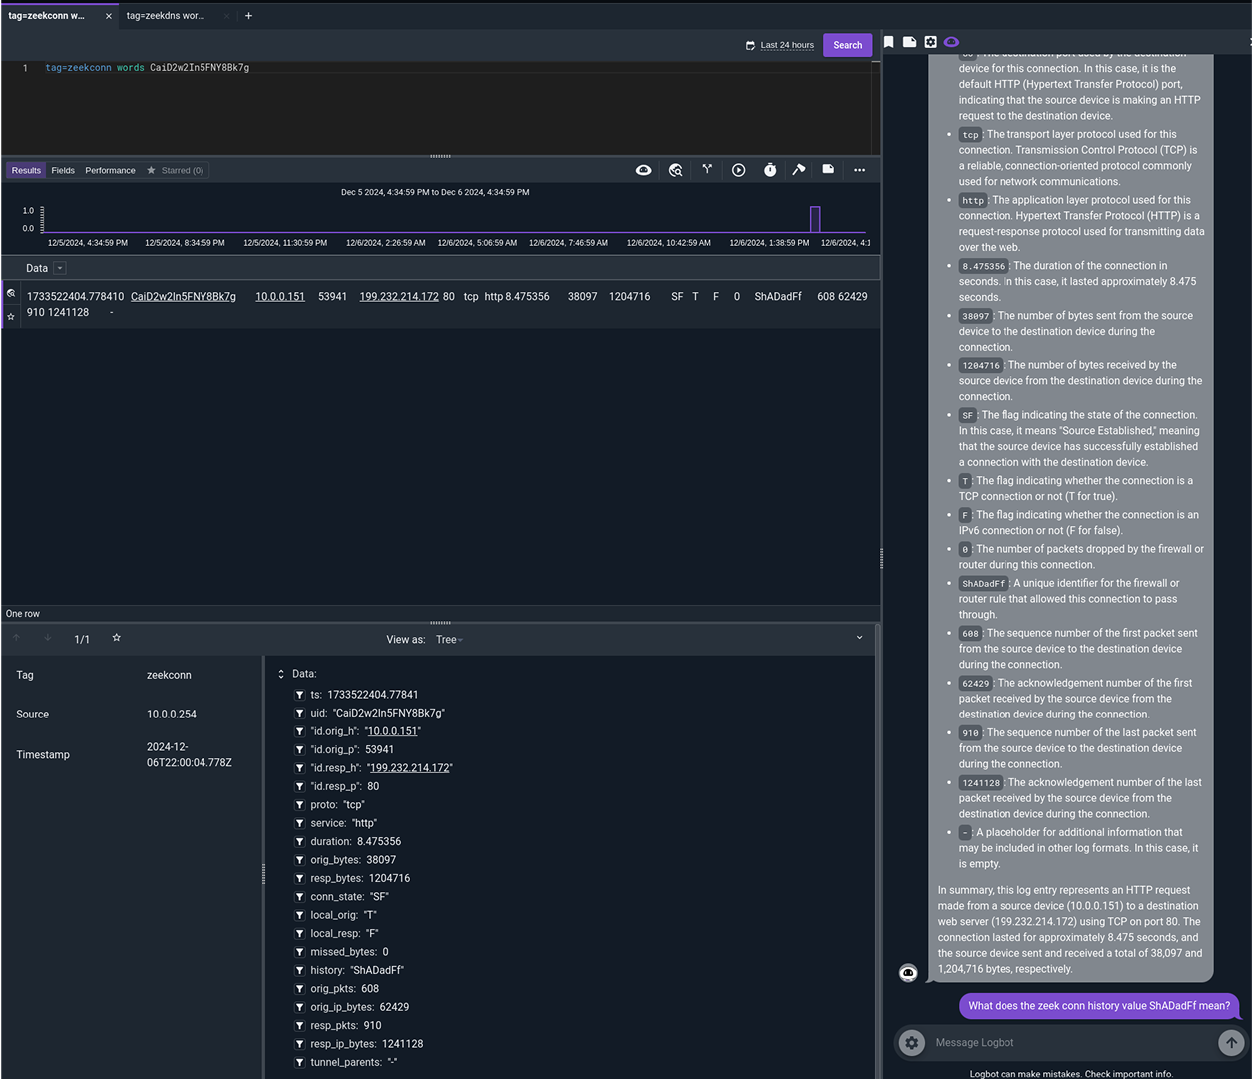This screenshot has width=1252, height=1079.
Task: Switch to the tag=zeekdns query tab
Action: tap(165, 16)
